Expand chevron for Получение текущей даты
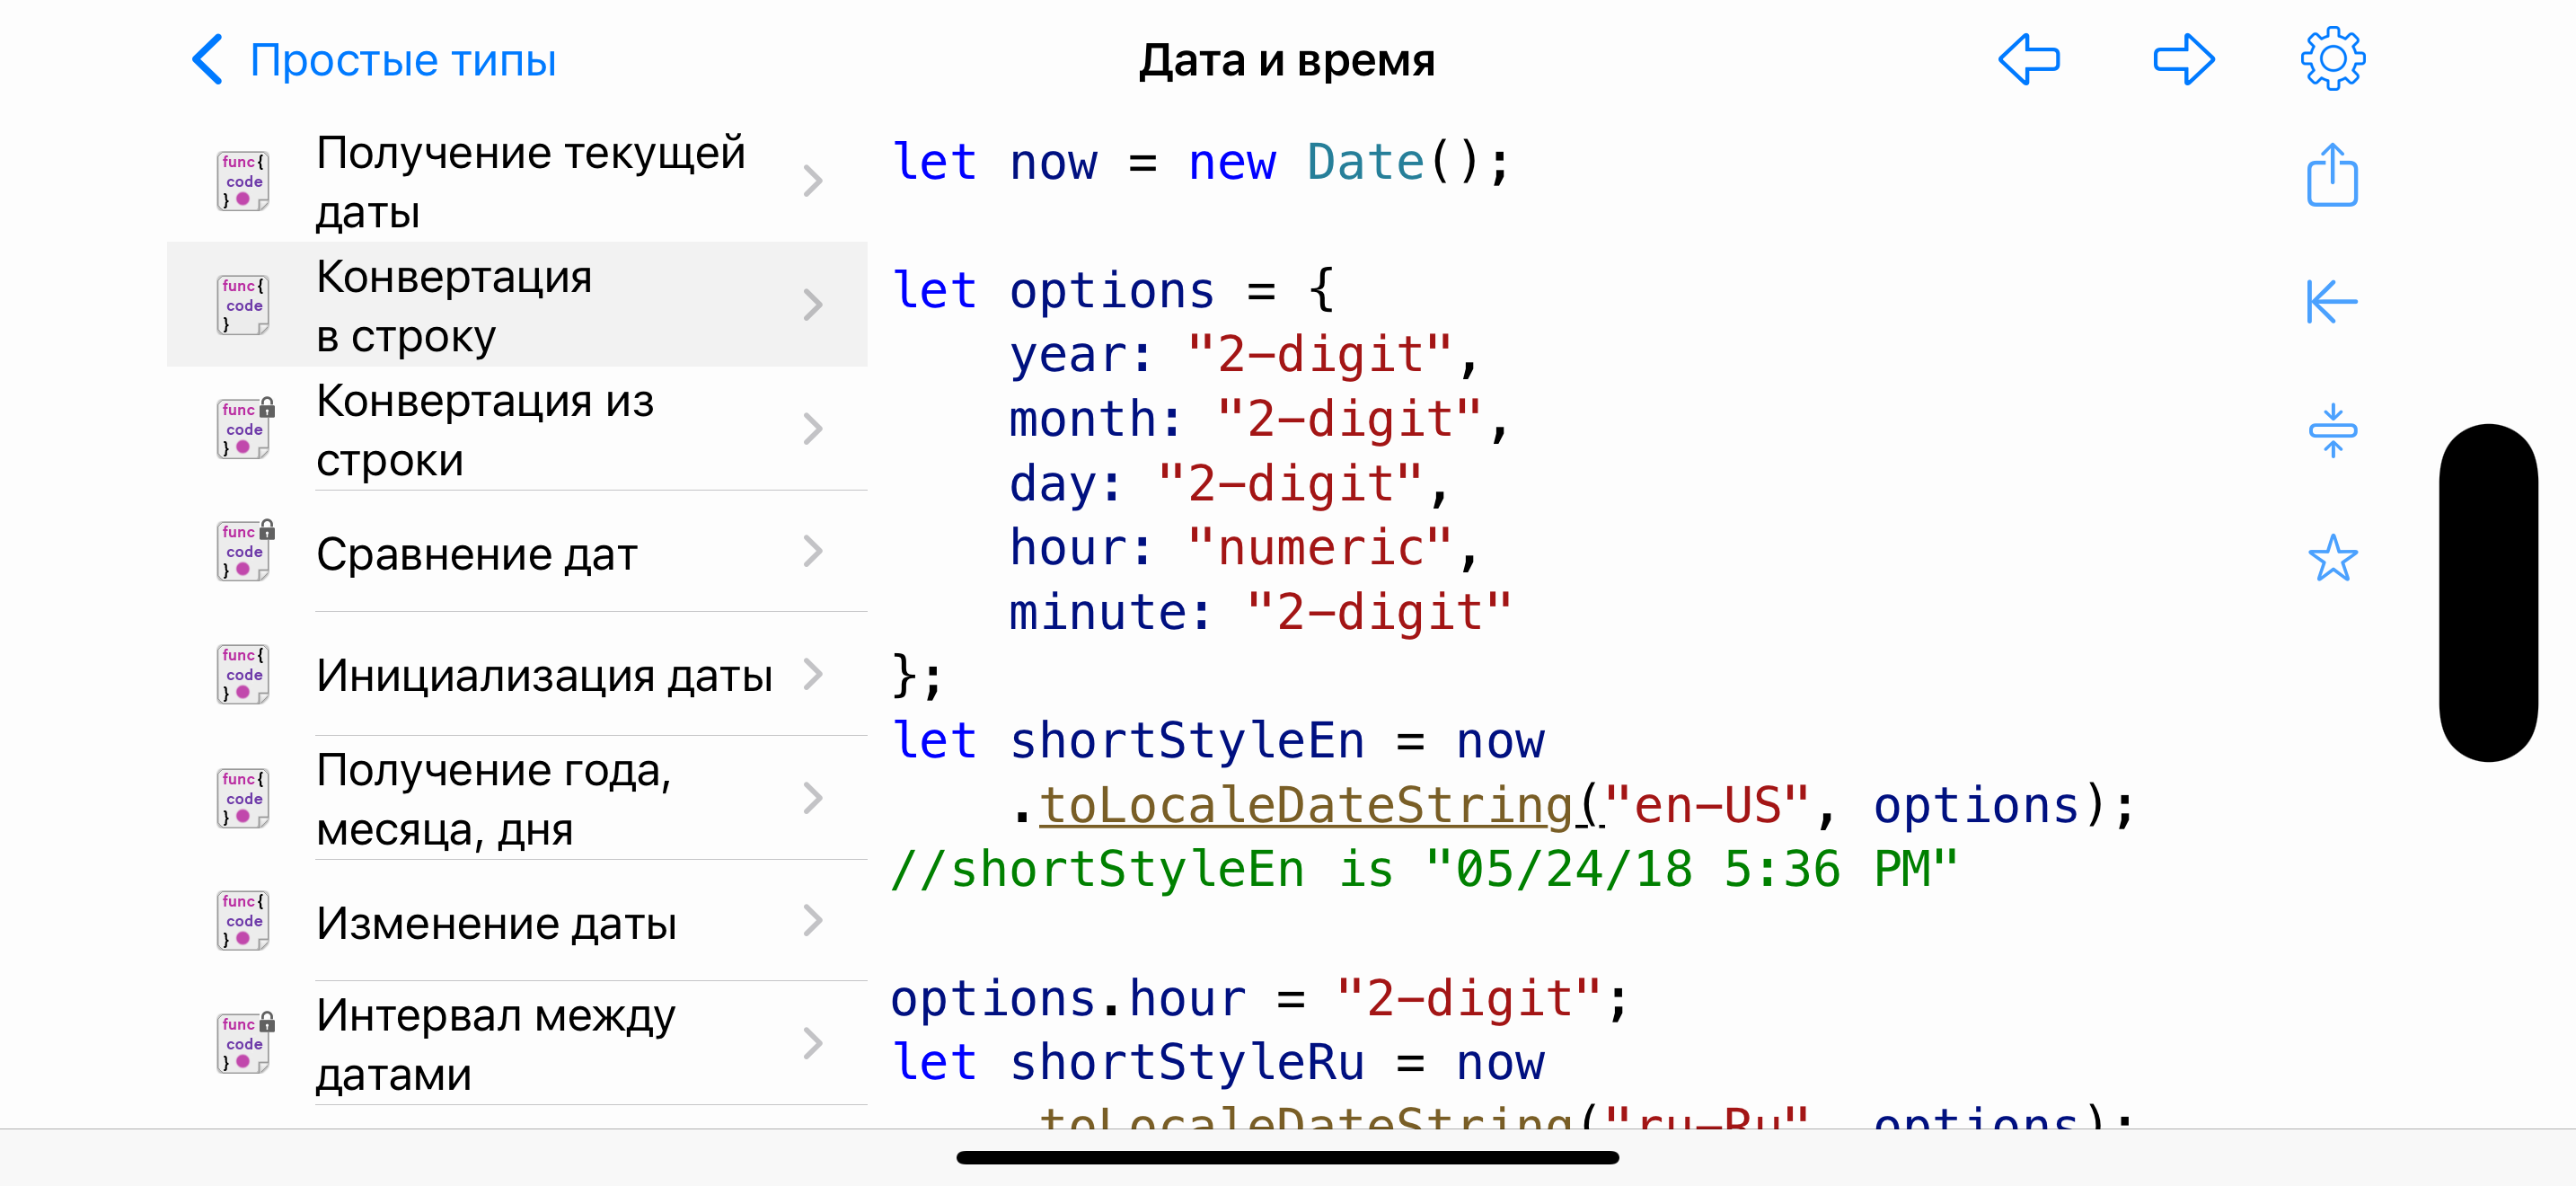 813,181
